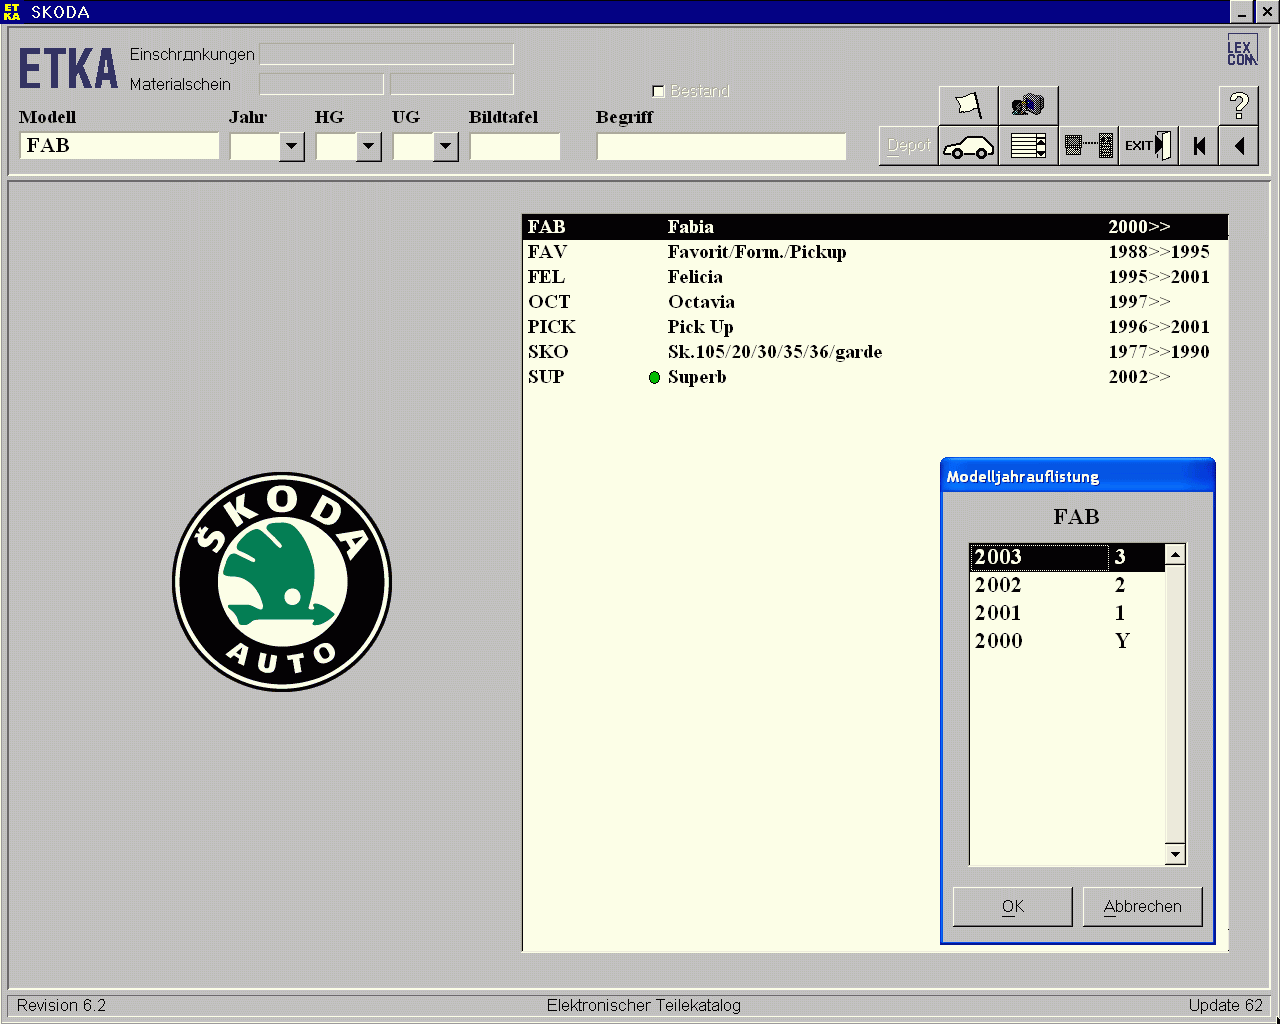Click Elektronischer Teilekatalog in the status bar

pos(644,1006)
